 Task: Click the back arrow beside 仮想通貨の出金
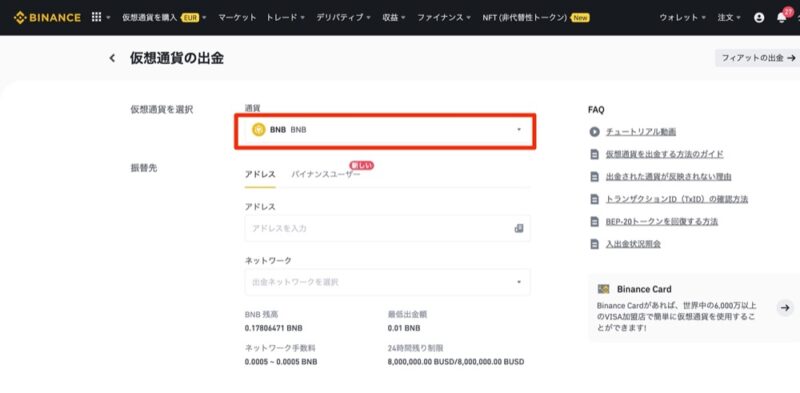112,58
